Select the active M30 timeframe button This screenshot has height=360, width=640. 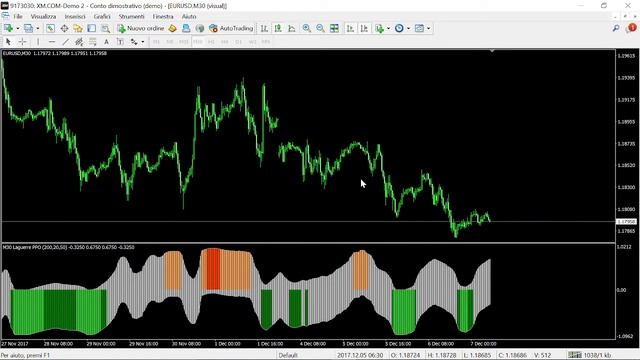198,42
